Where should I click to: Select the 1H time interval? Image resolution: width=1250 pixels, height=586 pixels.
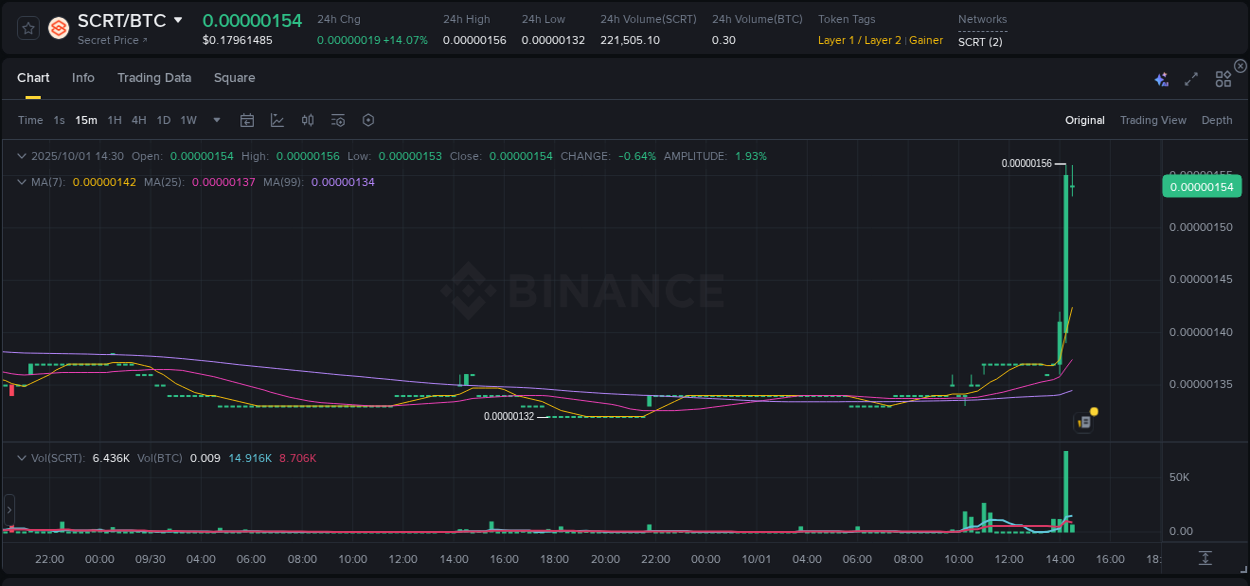click(113, 120)
